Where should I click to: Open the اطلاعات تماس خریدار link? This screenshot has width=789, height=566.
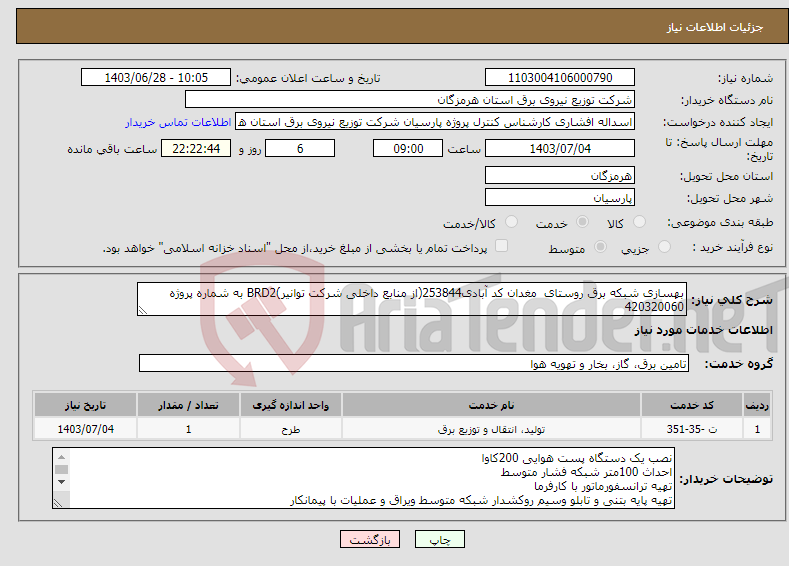tap(178, 122)
